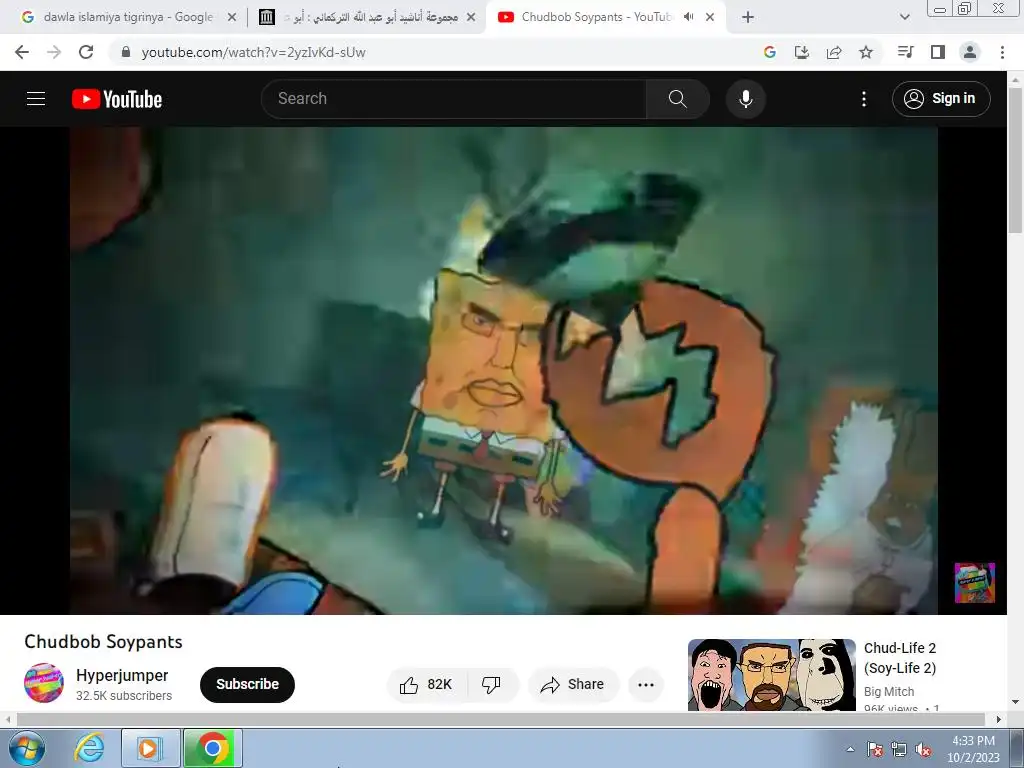Viewport: 1024px width, 768px height.
Task: Open YouTube settings three-dot menu
Action: (x=864, y=99)
